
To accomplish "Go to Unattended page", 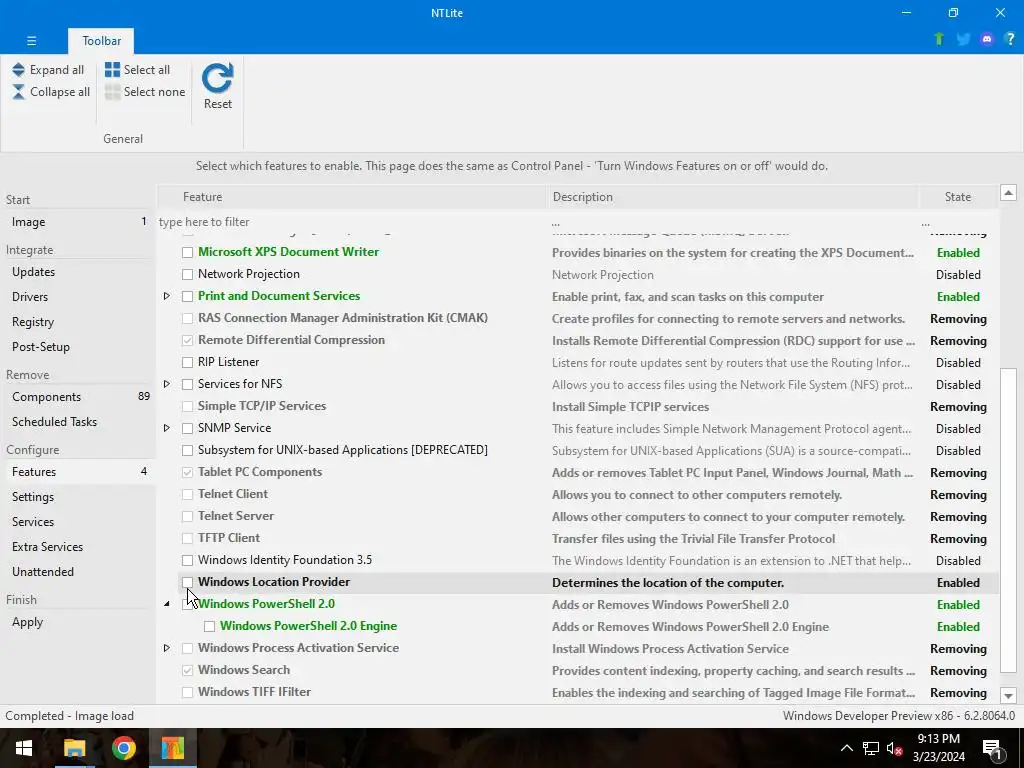I will (x=78, y=572).
